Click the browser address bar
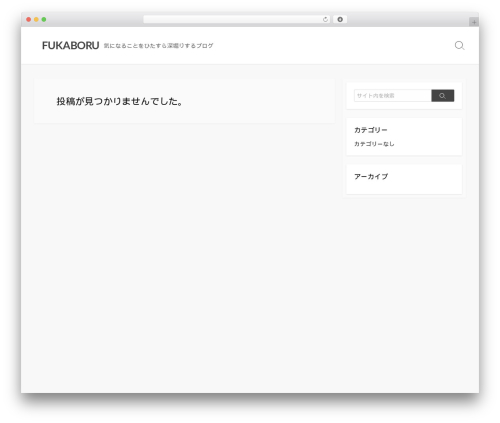Viewport: 500px width, 423px height. coord(237,19)
